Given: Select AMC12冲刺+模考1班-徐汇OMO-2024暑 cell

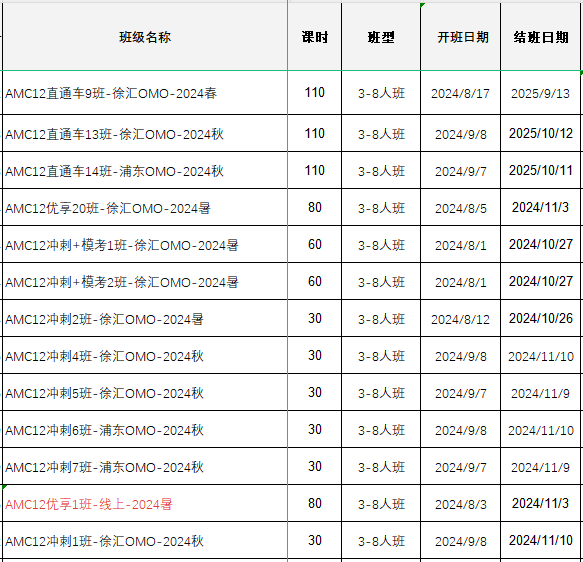Looking at the screenshot, I should pos(145,244).
